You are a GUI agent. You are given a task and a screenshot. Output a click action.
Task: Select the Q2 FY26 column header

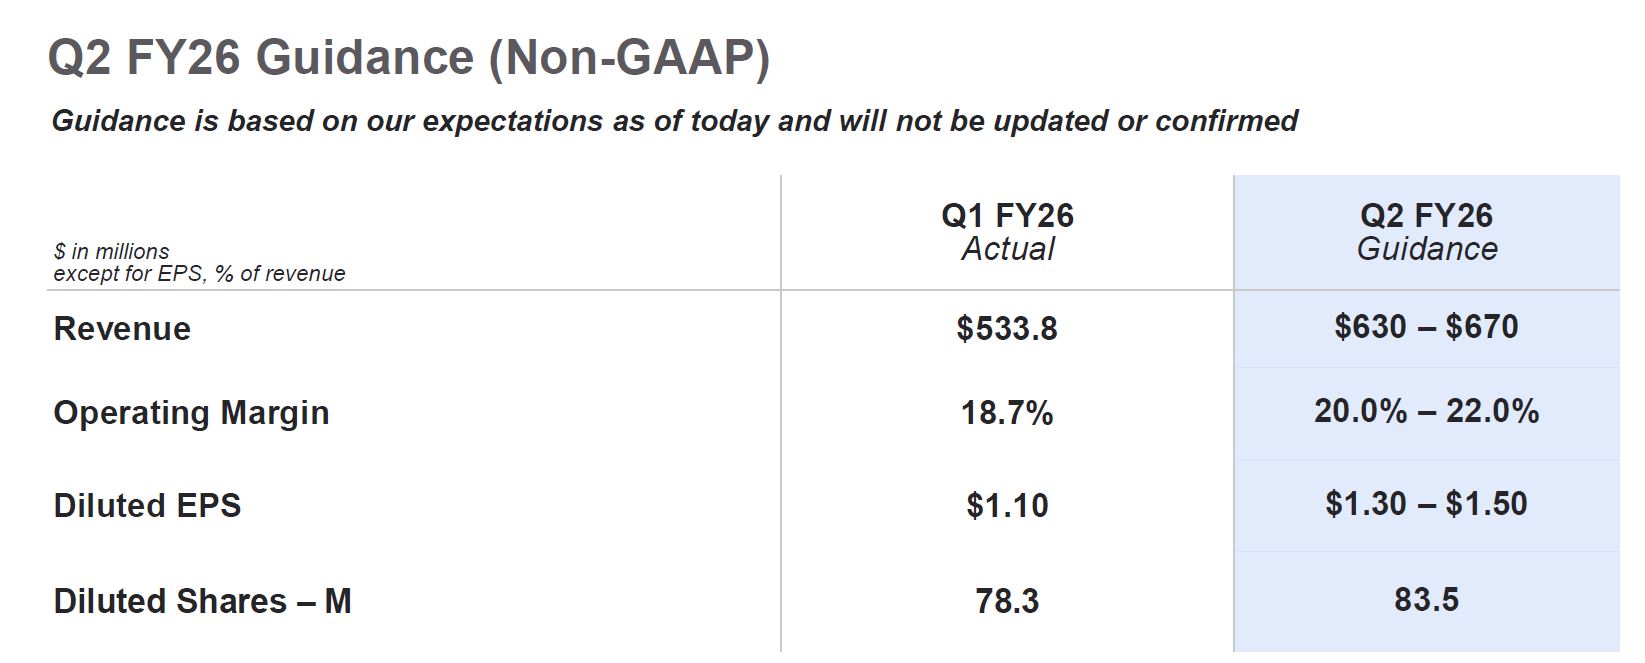[x=1426, y=215]
